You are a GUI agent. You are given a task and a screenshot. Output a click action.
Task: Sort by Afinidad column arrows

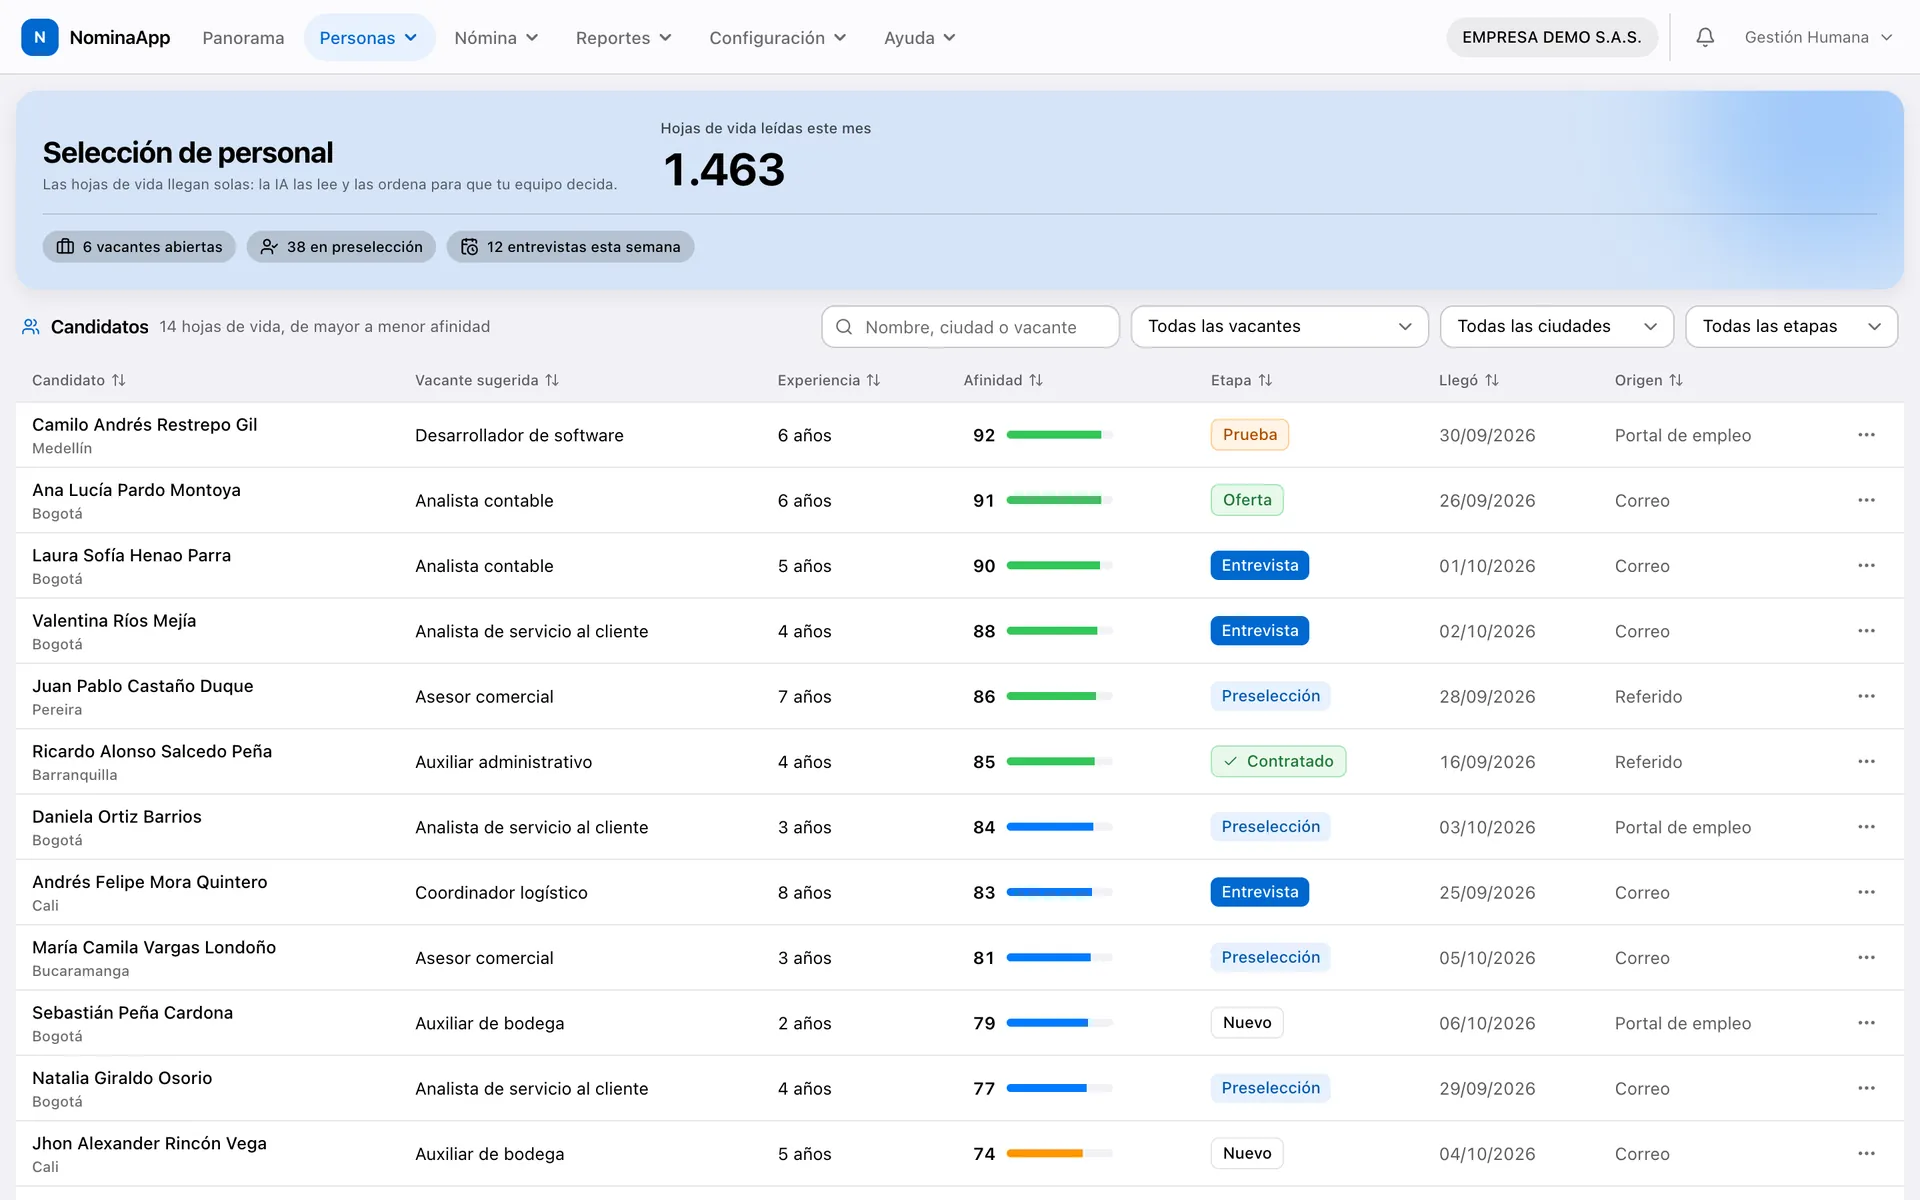[1036, 380]
